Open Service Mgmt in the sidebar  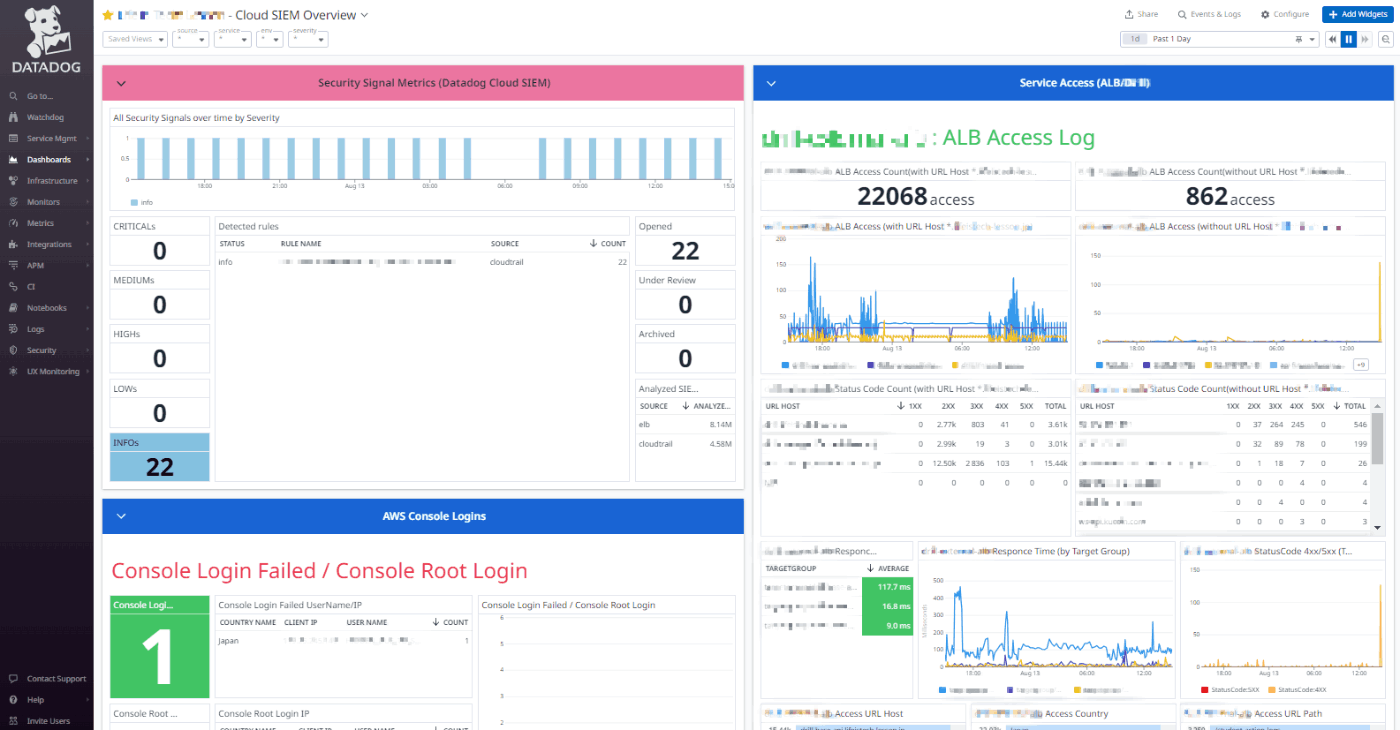pyautogui.click(x=51, y=139)
